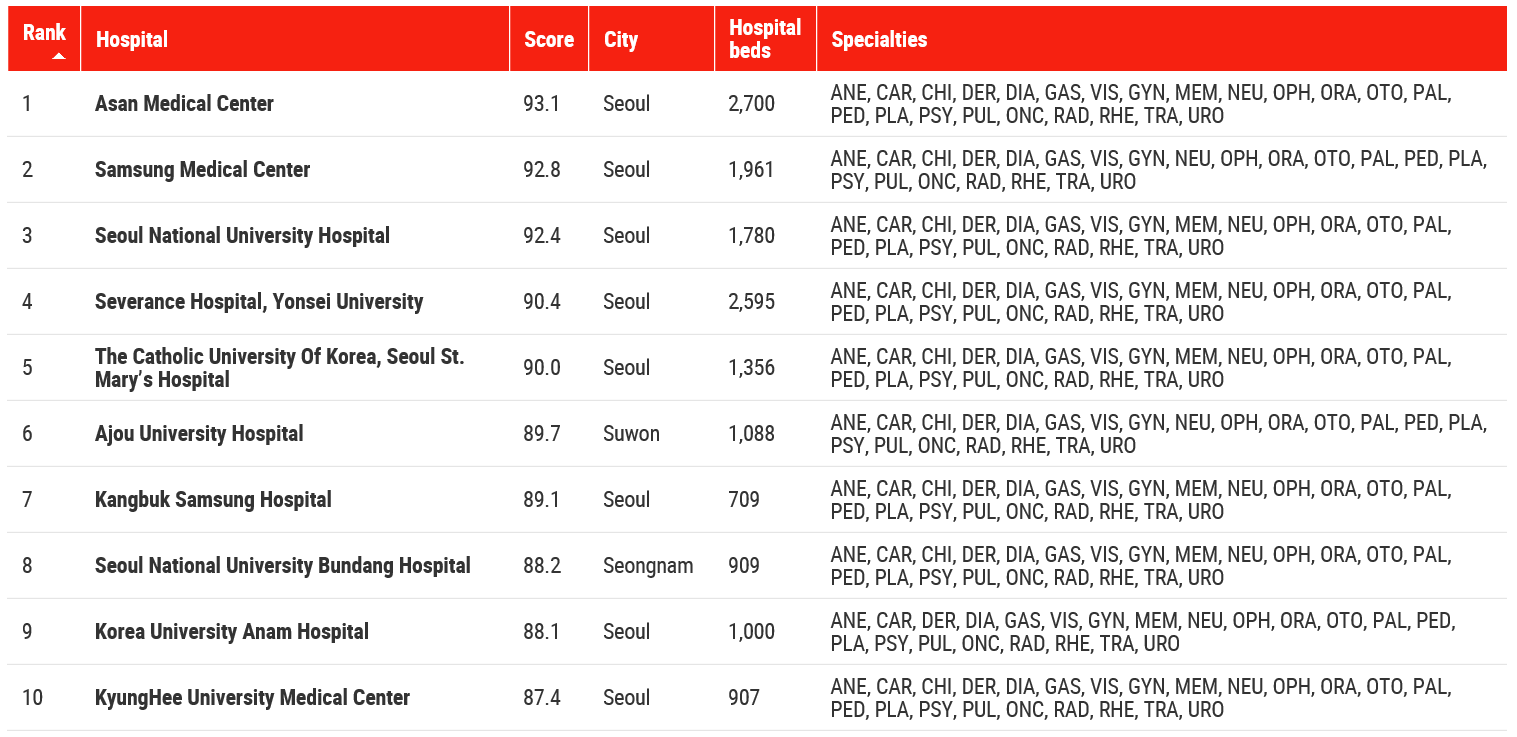Sort table by Hospital column header

click(132, 40)
